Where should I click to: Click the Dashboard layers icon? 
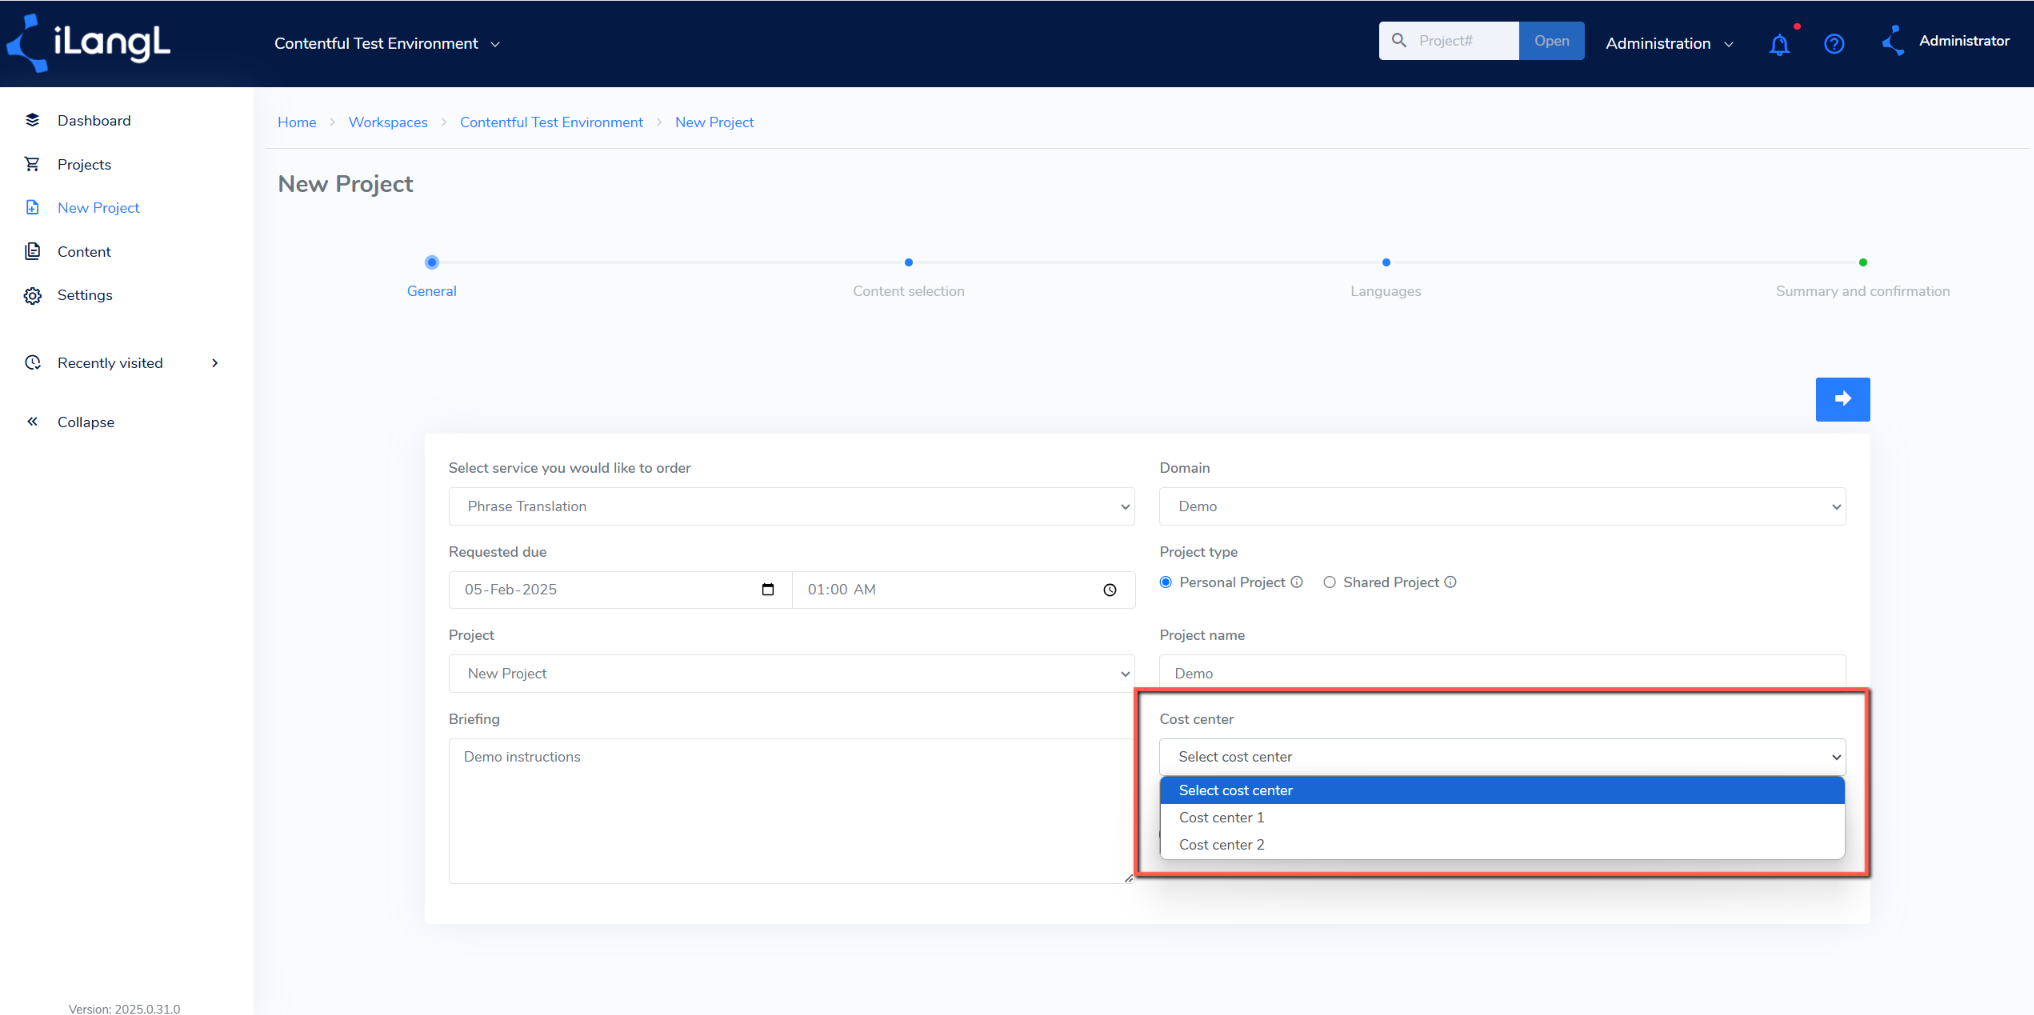33,120
